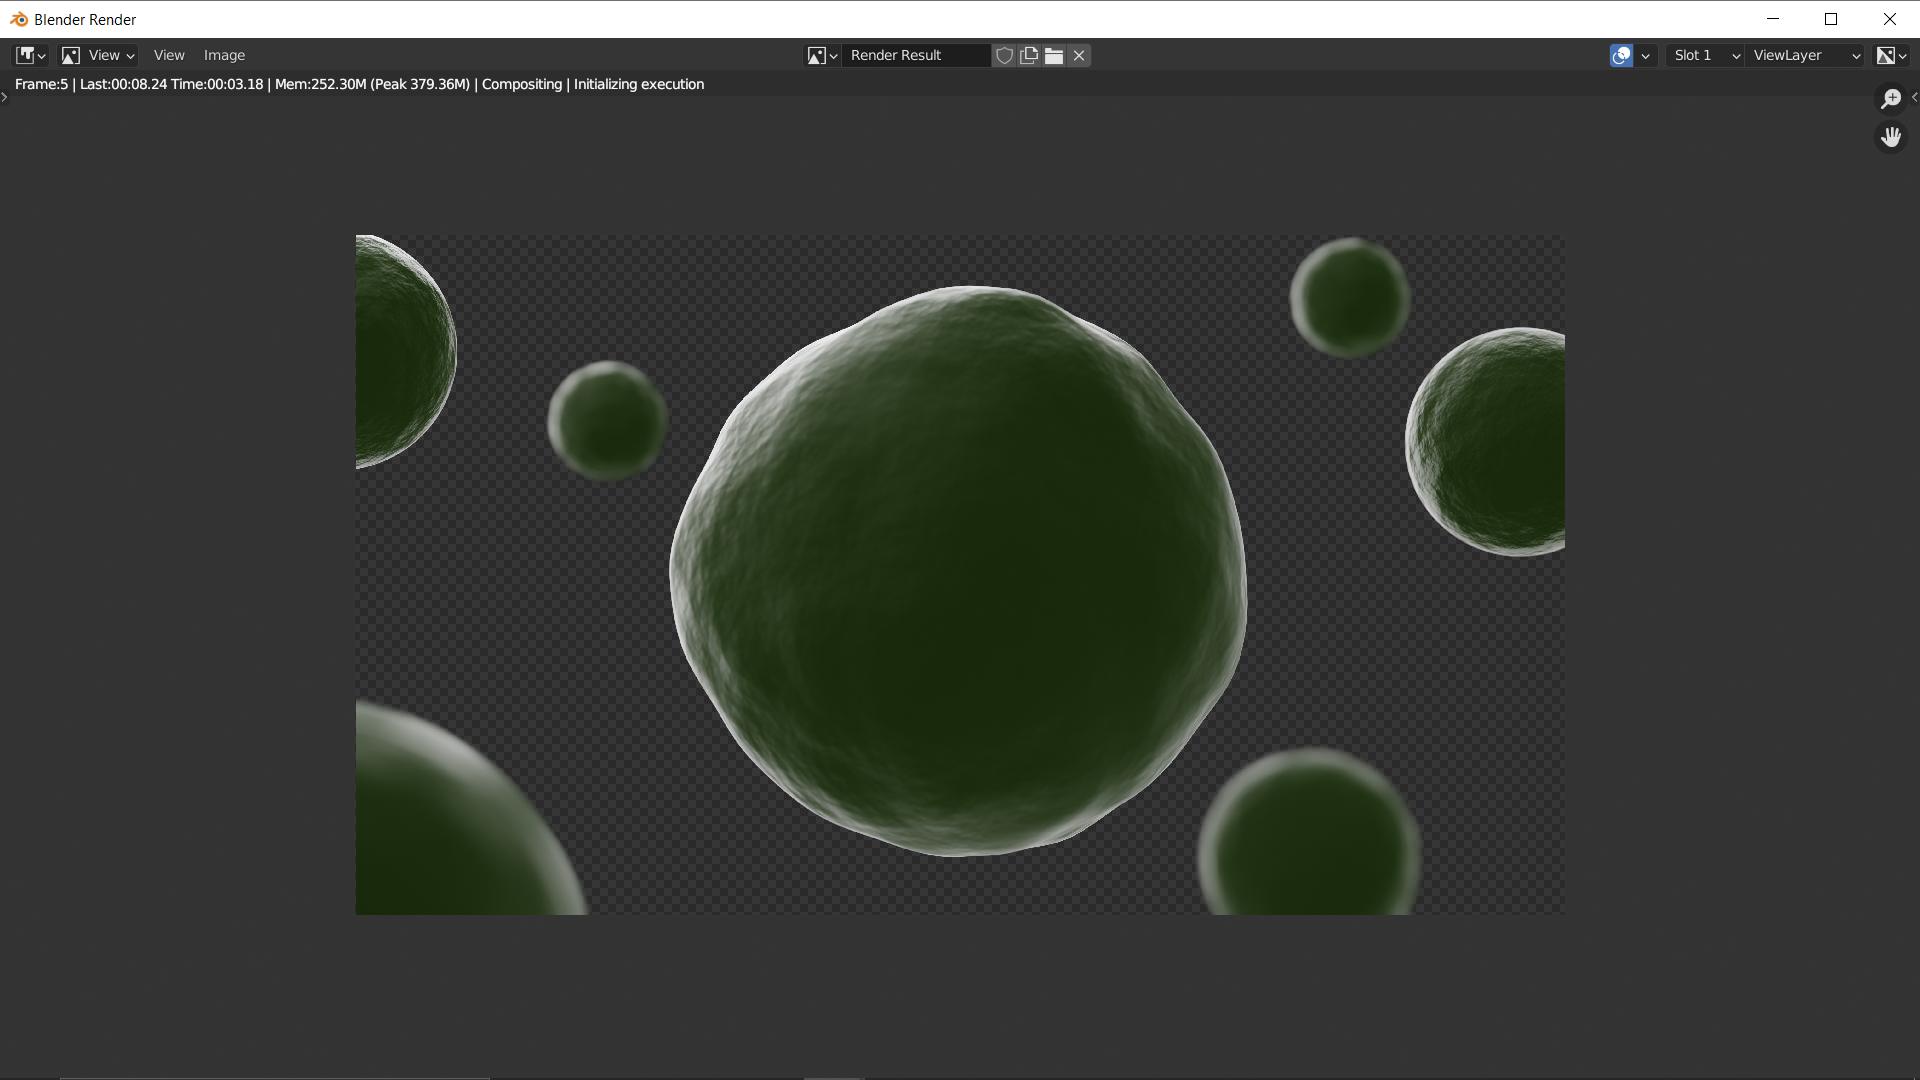Screen dimensions: 1920x1080
Task: Expand the left toolbar region arrow
Action: click(5, 97)
